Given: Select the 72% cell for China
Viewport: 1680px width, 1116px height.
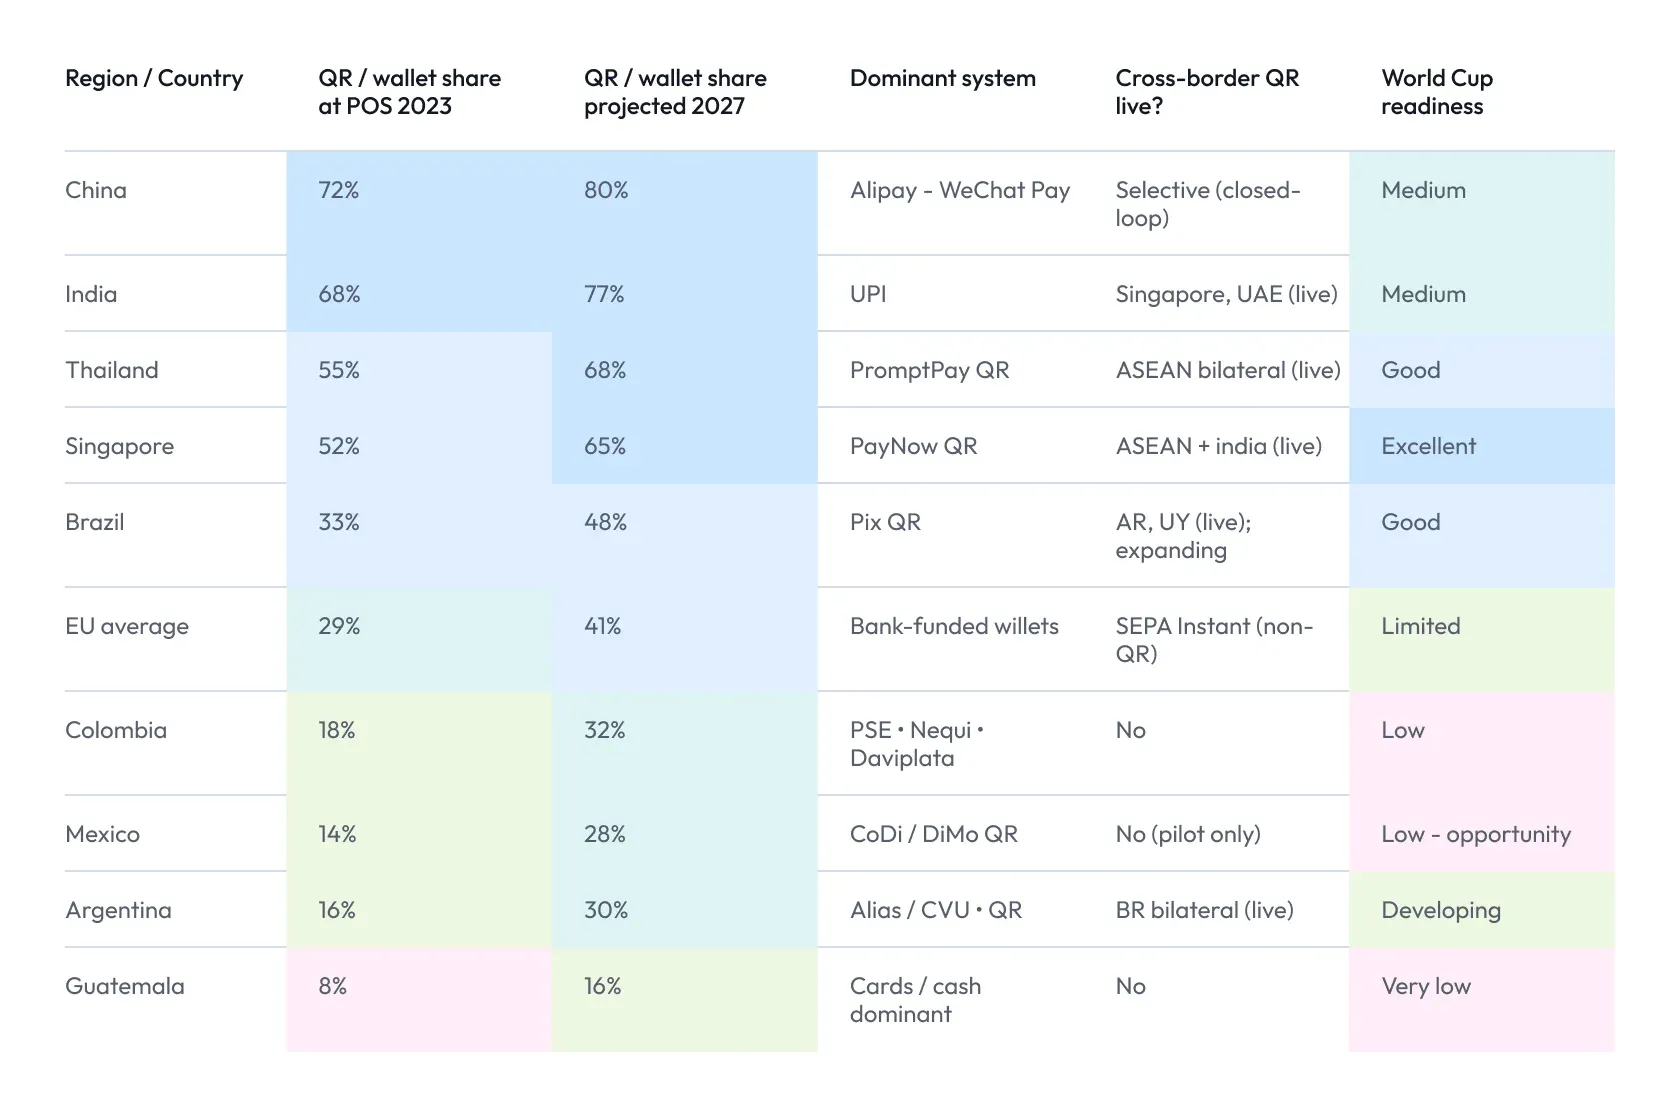Looking at the screenshot, I should pyautogui.click(x=339, y=190).
